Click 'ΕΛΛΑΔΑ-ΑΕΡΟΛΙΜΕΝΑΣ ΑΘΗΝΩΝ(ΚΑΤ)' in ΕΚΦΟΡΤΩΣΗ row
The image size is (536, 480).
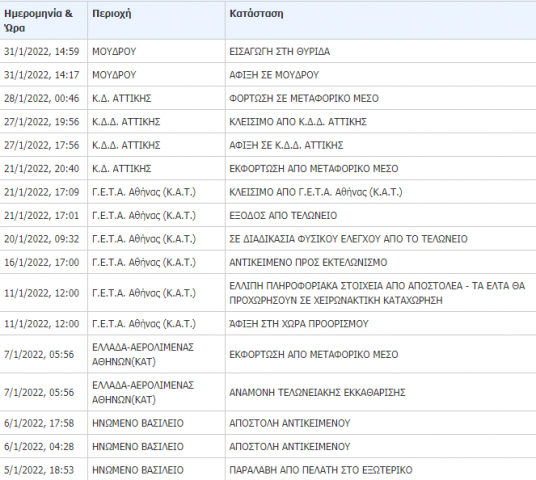coord(143,354)
